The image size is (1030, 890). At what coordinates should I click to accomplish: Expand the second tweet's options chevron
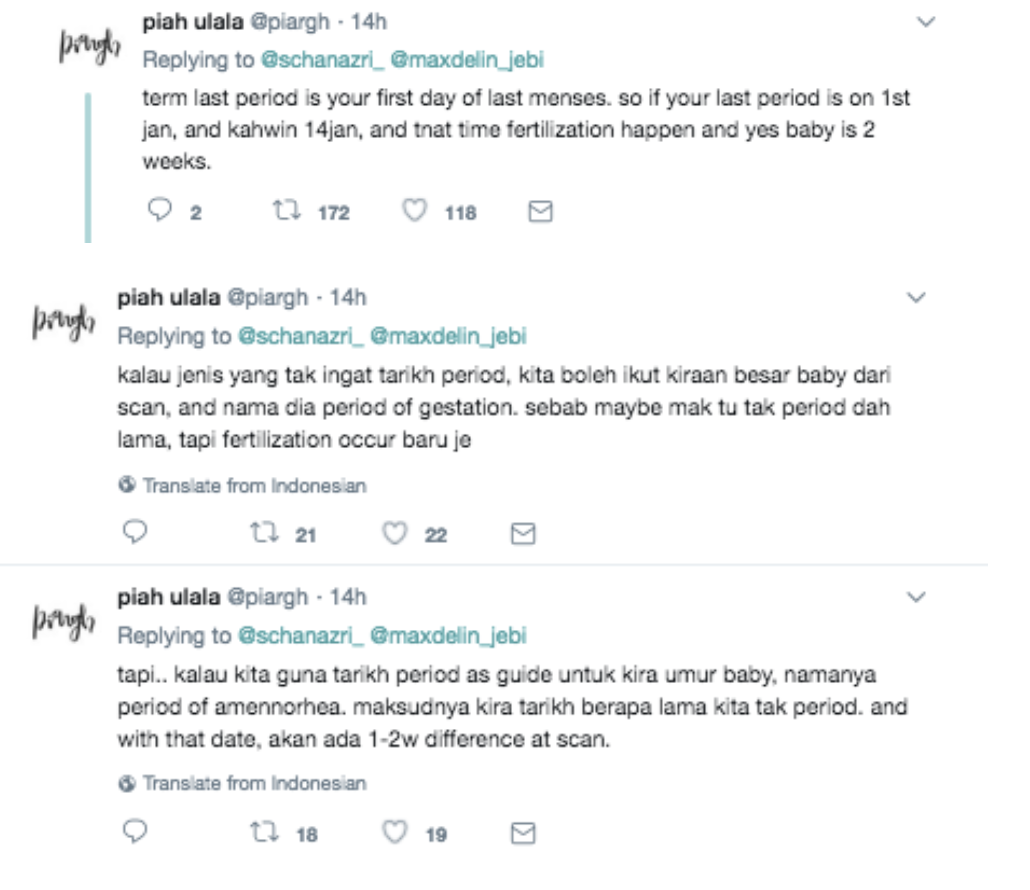(x=916, y=298)
